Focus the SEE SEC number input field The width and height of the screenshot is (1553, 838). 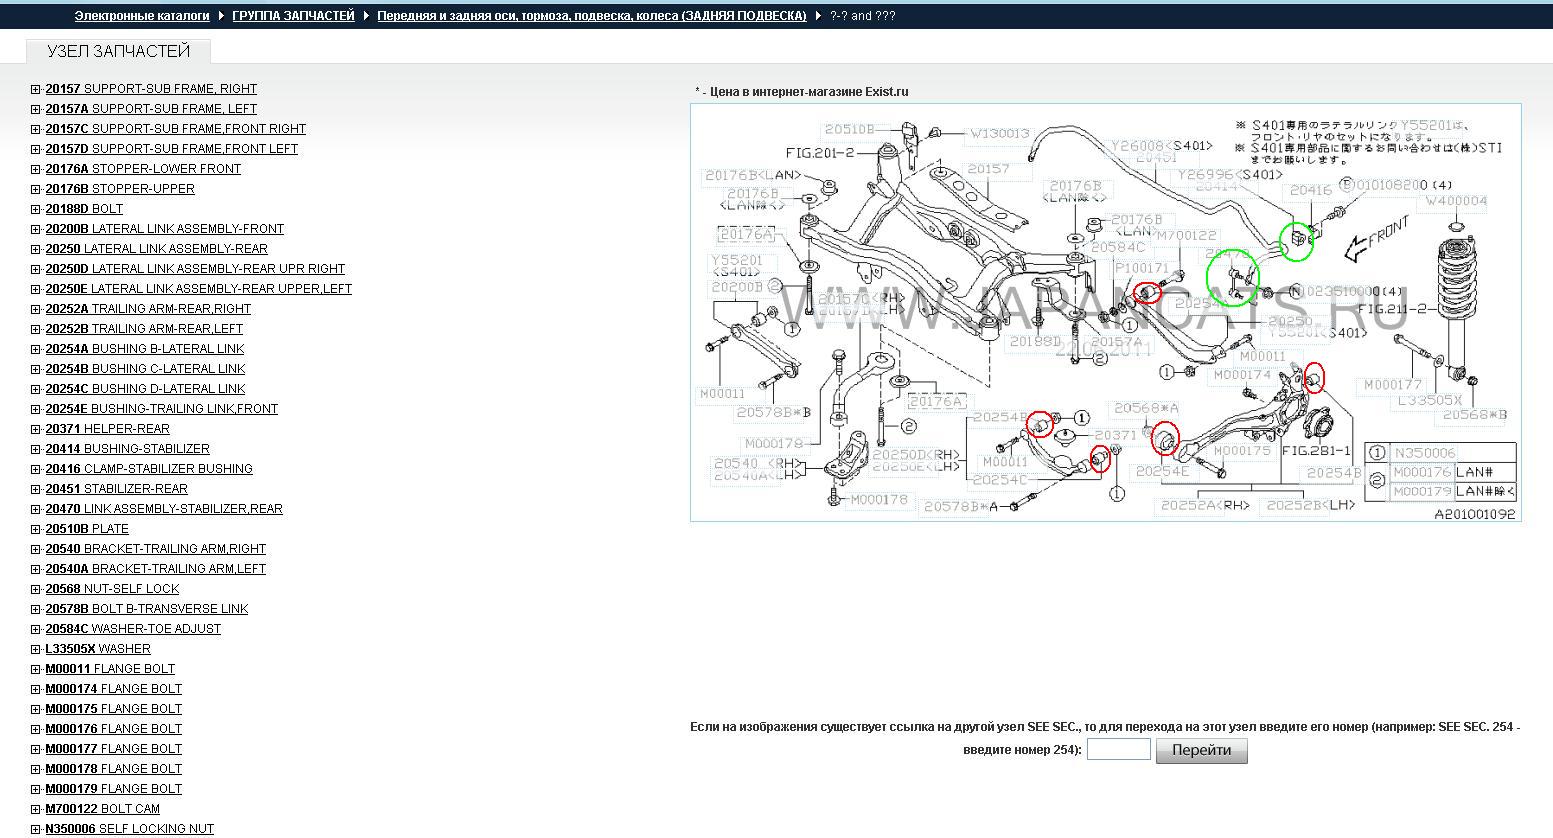pos(1118,749)
